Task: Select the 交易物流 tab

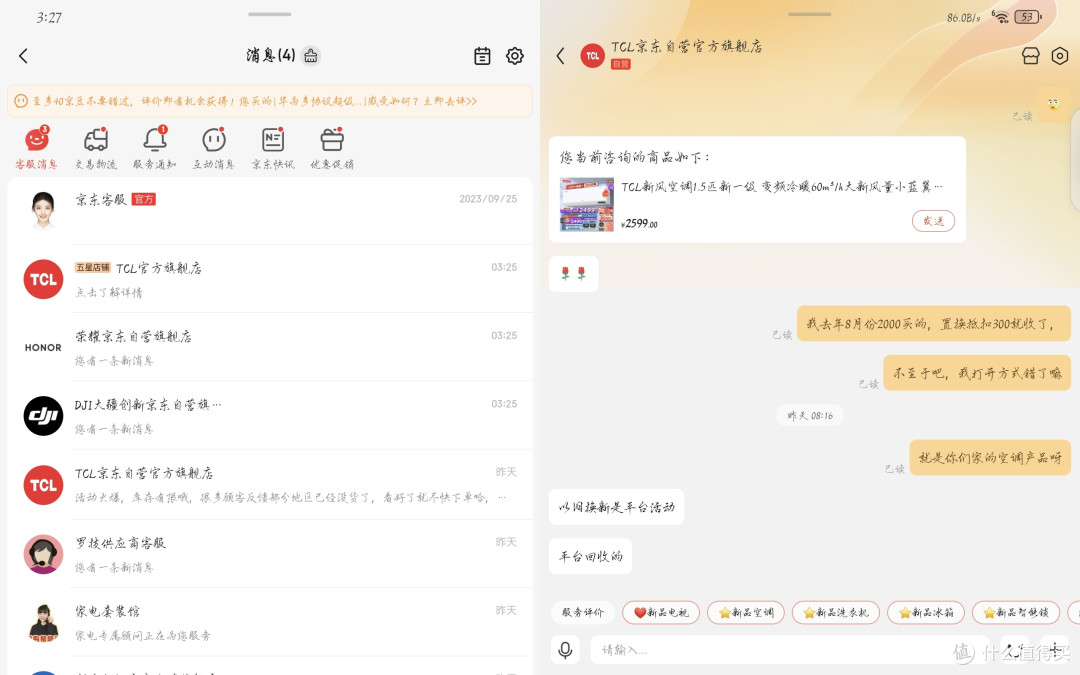Action: point(96,148)
